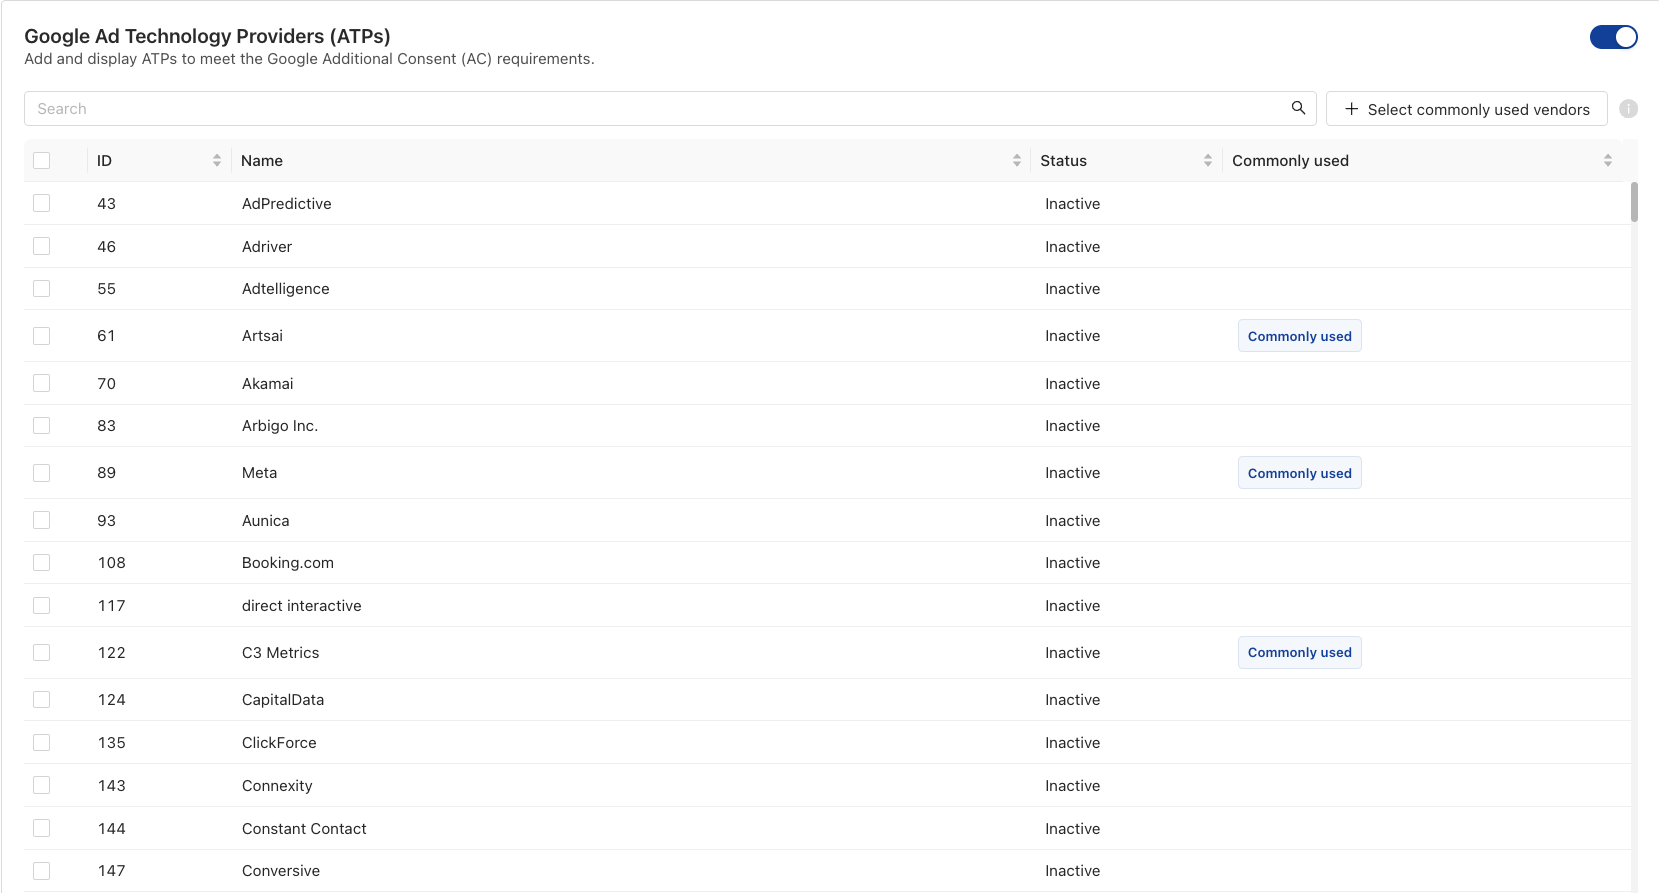Check the box for AdPredictive row

pos(41,203)
